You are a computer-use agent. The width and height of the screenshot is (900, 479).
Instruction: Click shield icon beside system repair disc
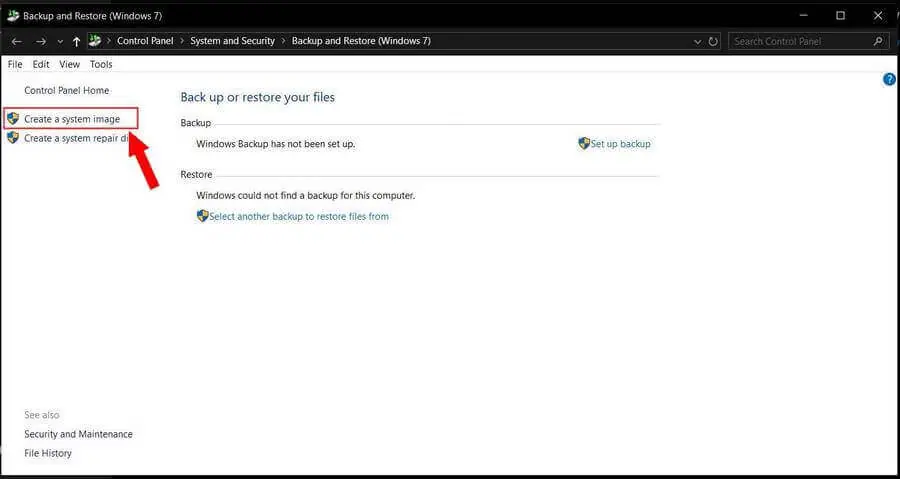[13, 138]
